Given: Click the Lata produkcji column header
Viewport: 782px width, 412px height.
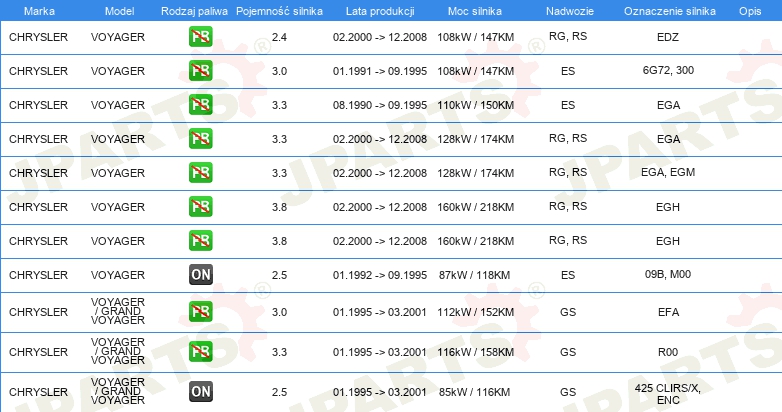Looking at the screenshot, I should (x=380, y=11).
